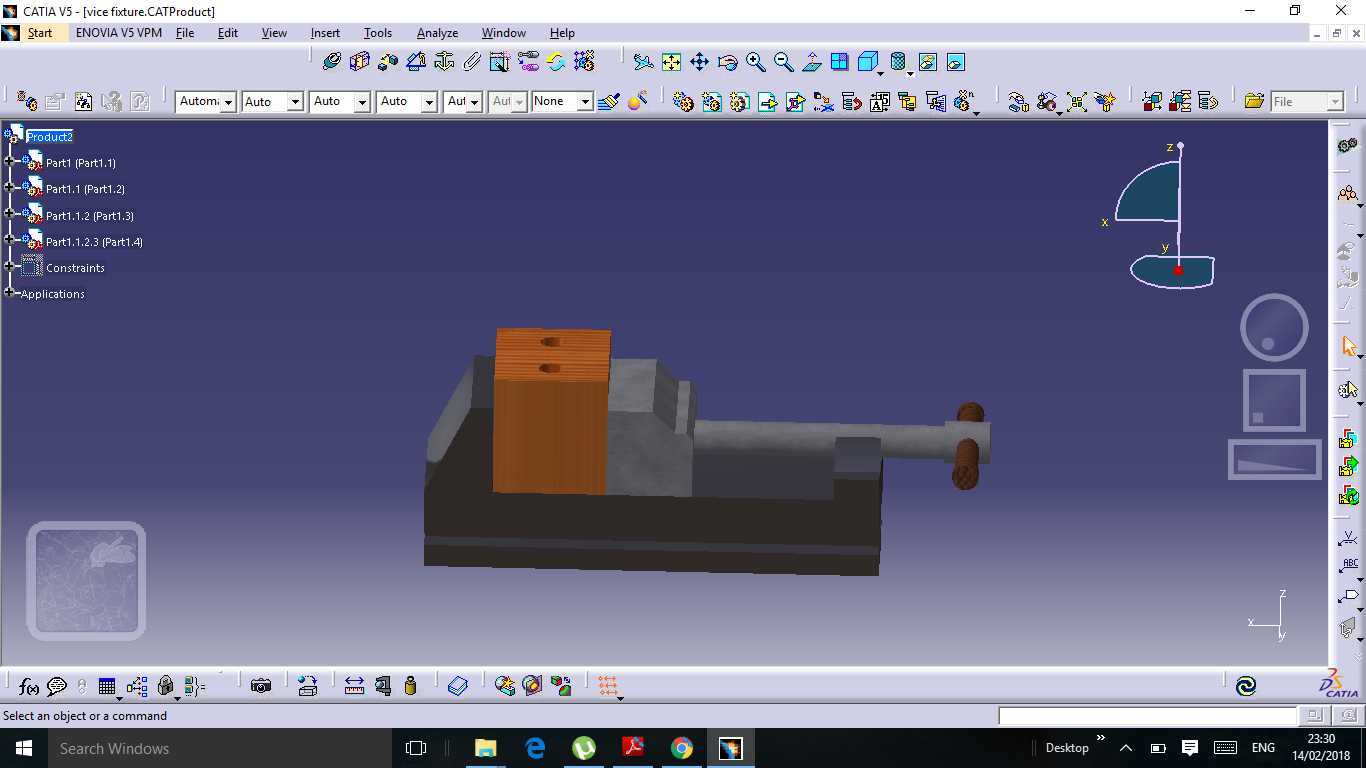Click the Measure Between icon
Viewport: 1366px width, 768px height.
(x=354, y=686)
